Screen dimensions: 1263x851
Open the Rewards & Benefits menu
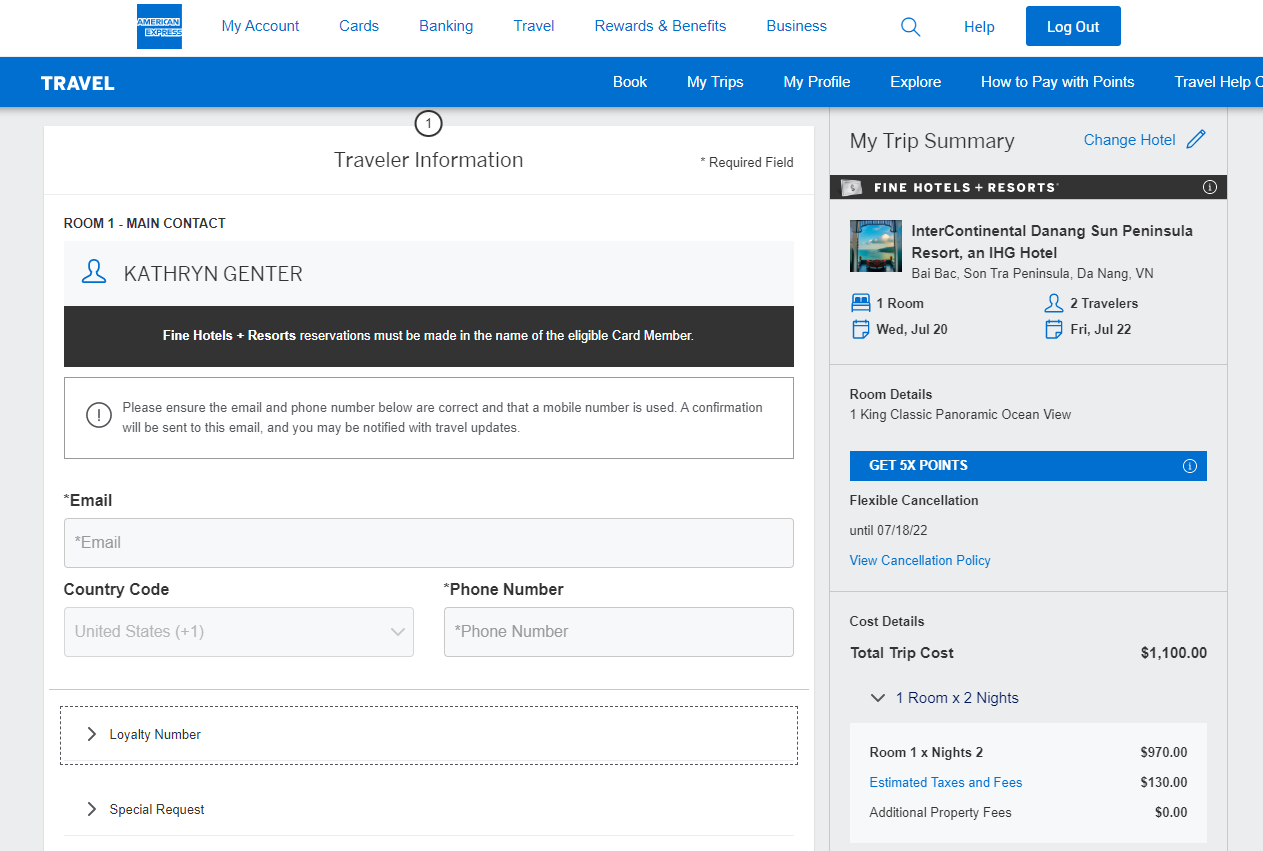pos(660,26)
